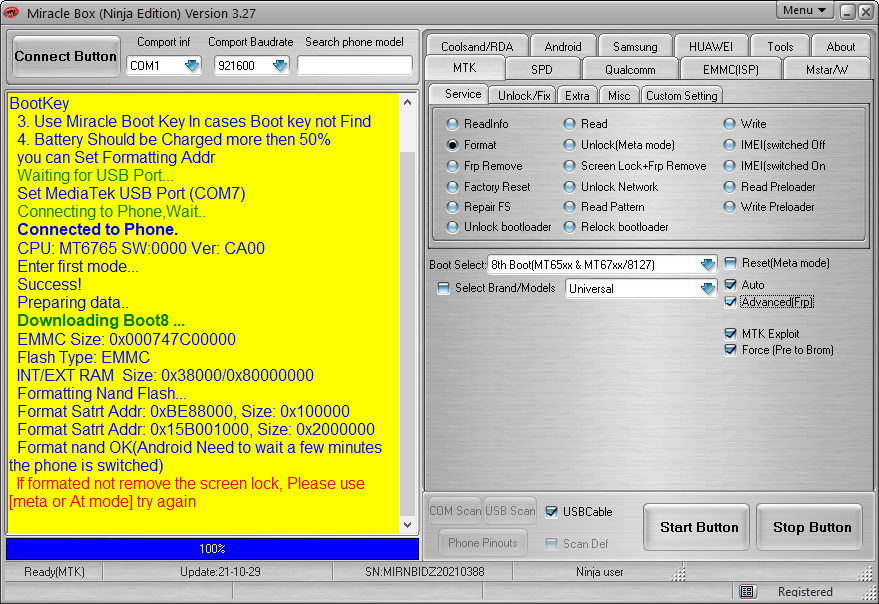The image size is (879, 604).
Task: Open the Unlock/Fix sub-tab
Action: [x=524, y=95]
